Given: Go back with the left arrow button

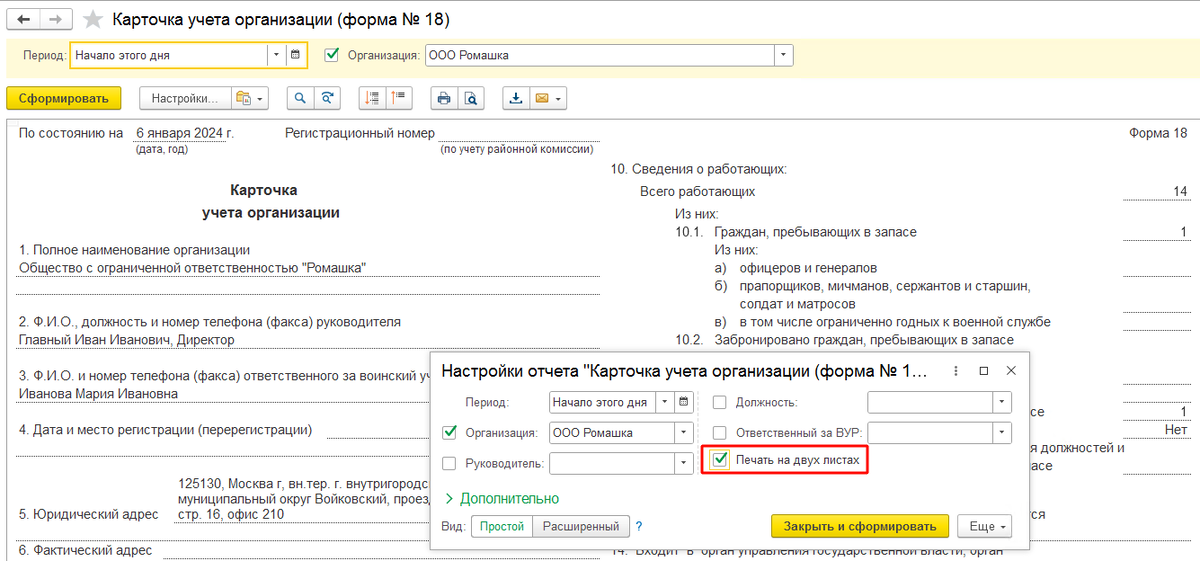Looking at the screenshot, I should 23,20.
